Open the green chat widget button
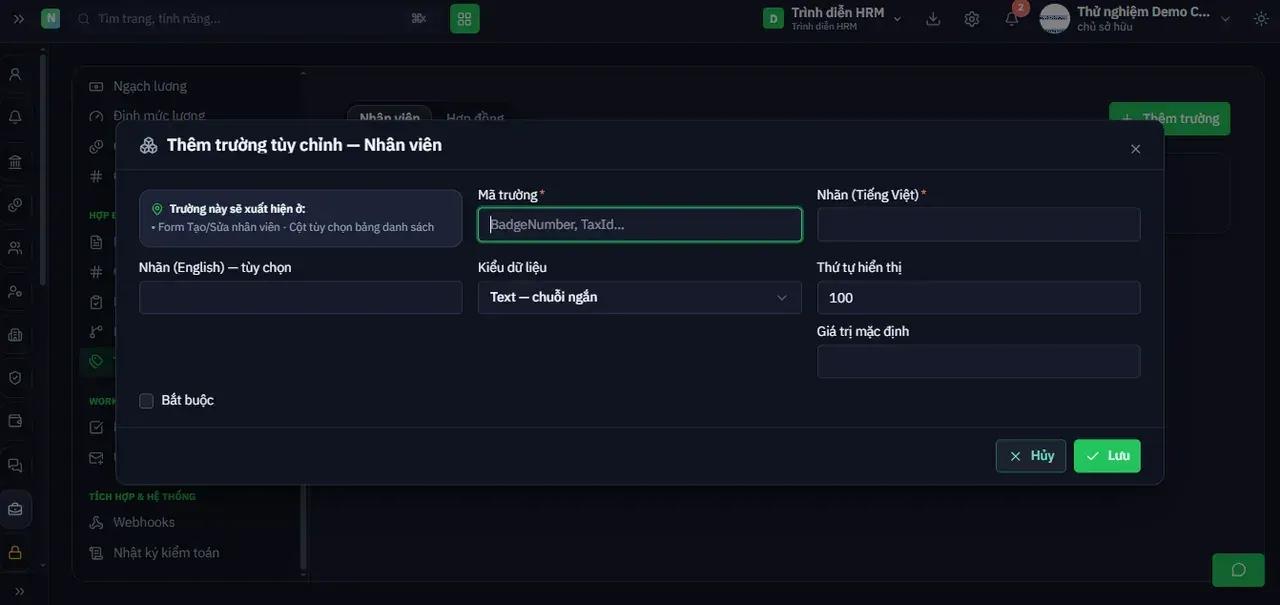The height and width of the screenshot is (605, 1280). (x=1238, y=570)
